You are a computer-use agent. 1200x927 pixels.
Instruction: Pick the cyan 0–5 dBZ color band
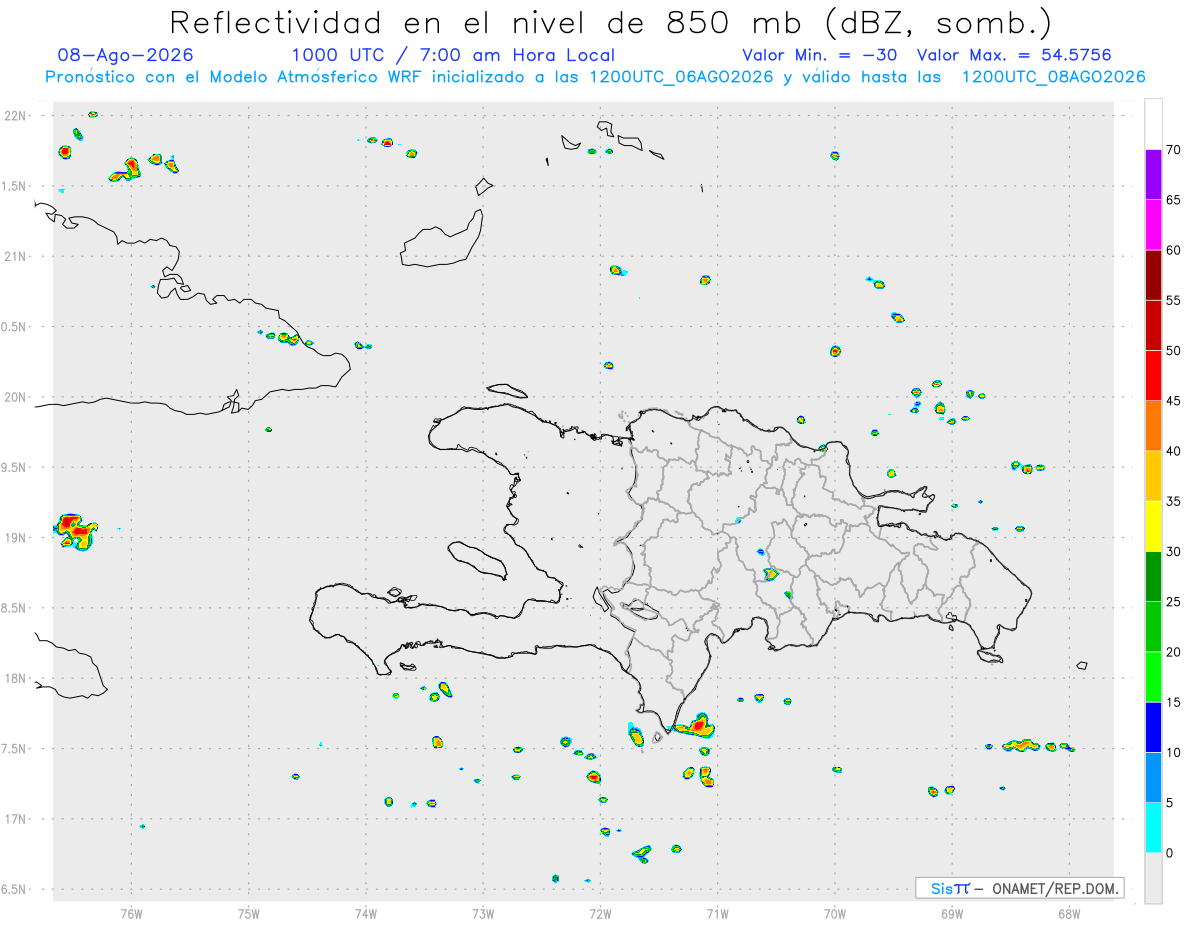click(x=1153, y=827)
